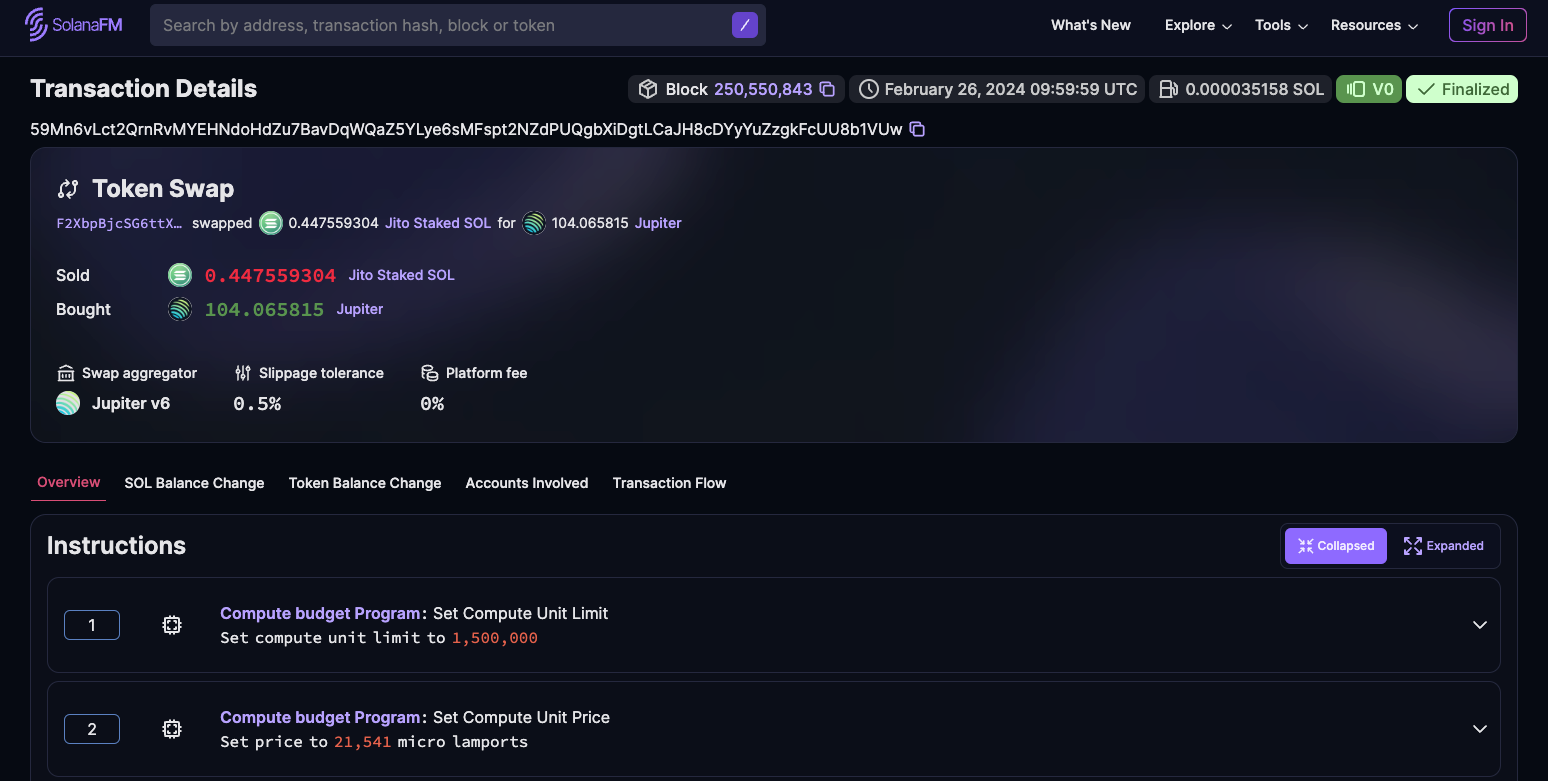Click the Jupiter v6 aggregator name
1548x781 pixels.
(131, 404)
